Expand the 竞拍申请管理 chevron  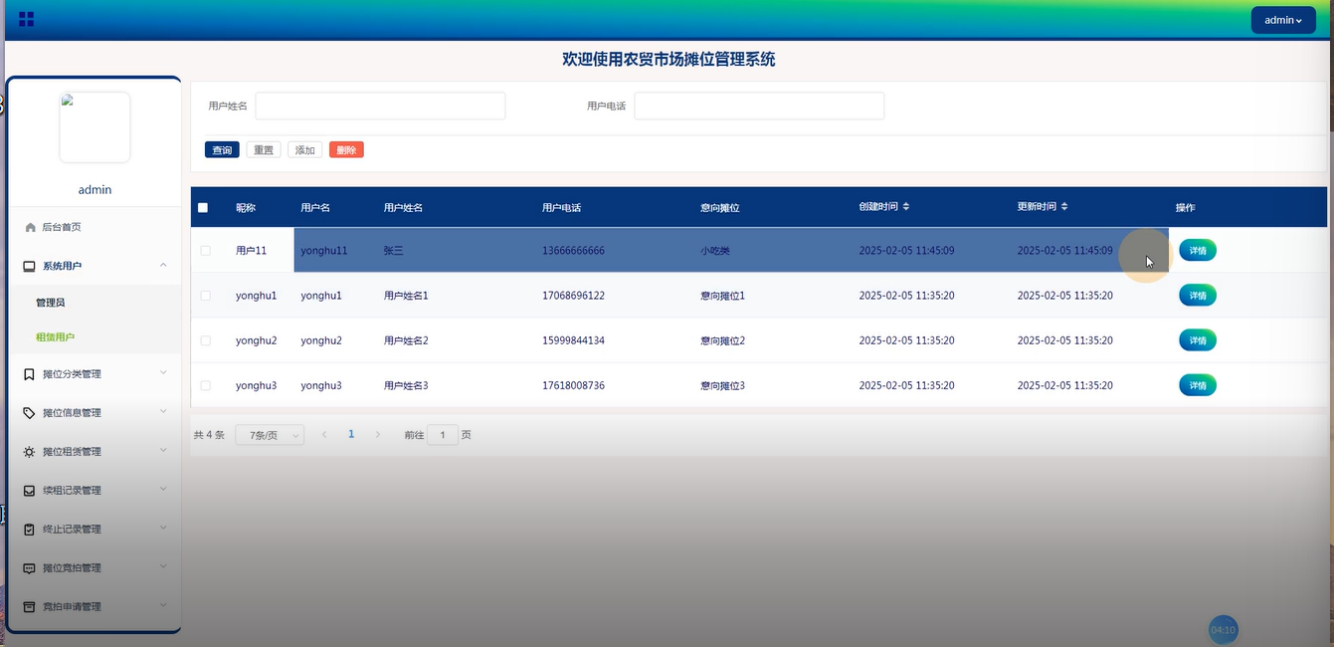(163, 606)
